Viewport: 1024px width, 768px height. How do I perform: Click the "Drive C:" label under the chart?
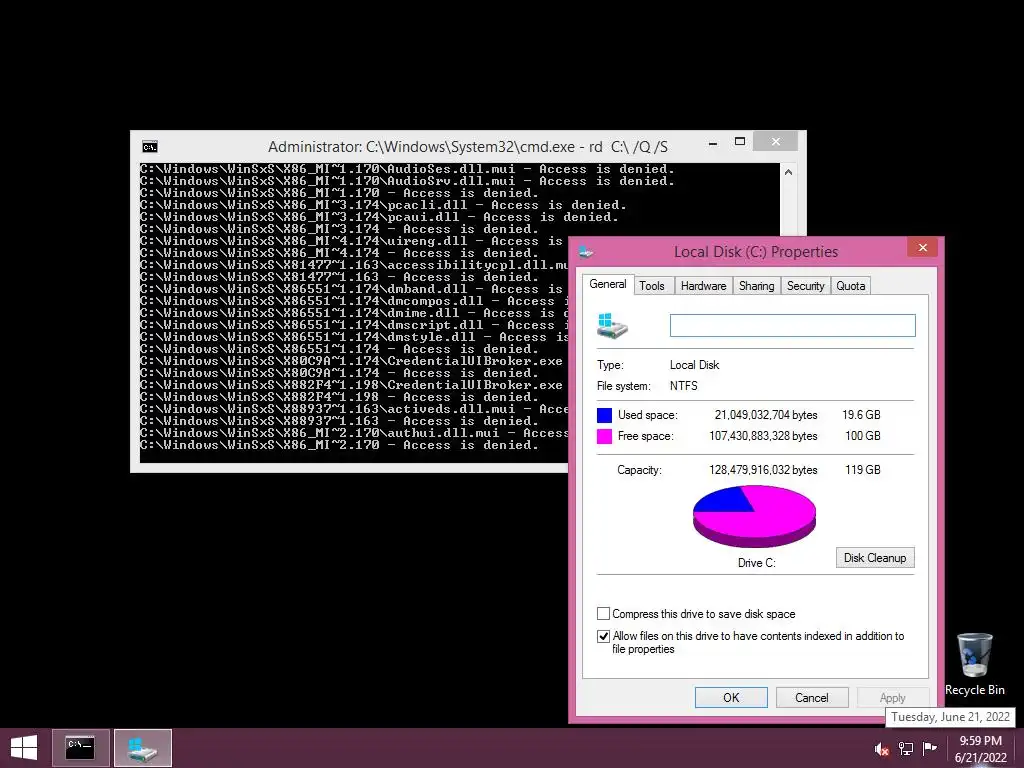(x=756, y=563)
